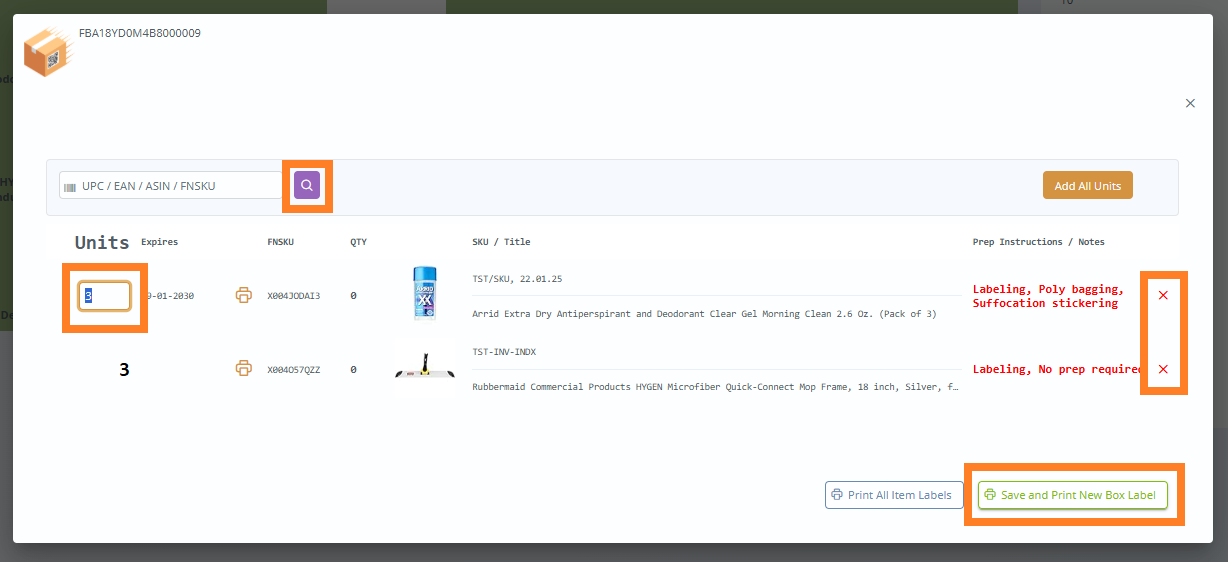The image size is (1228, 562).
Task: Print item label for Arrid deodorant row
Action: pyautogui.click(x=243, y=295)
